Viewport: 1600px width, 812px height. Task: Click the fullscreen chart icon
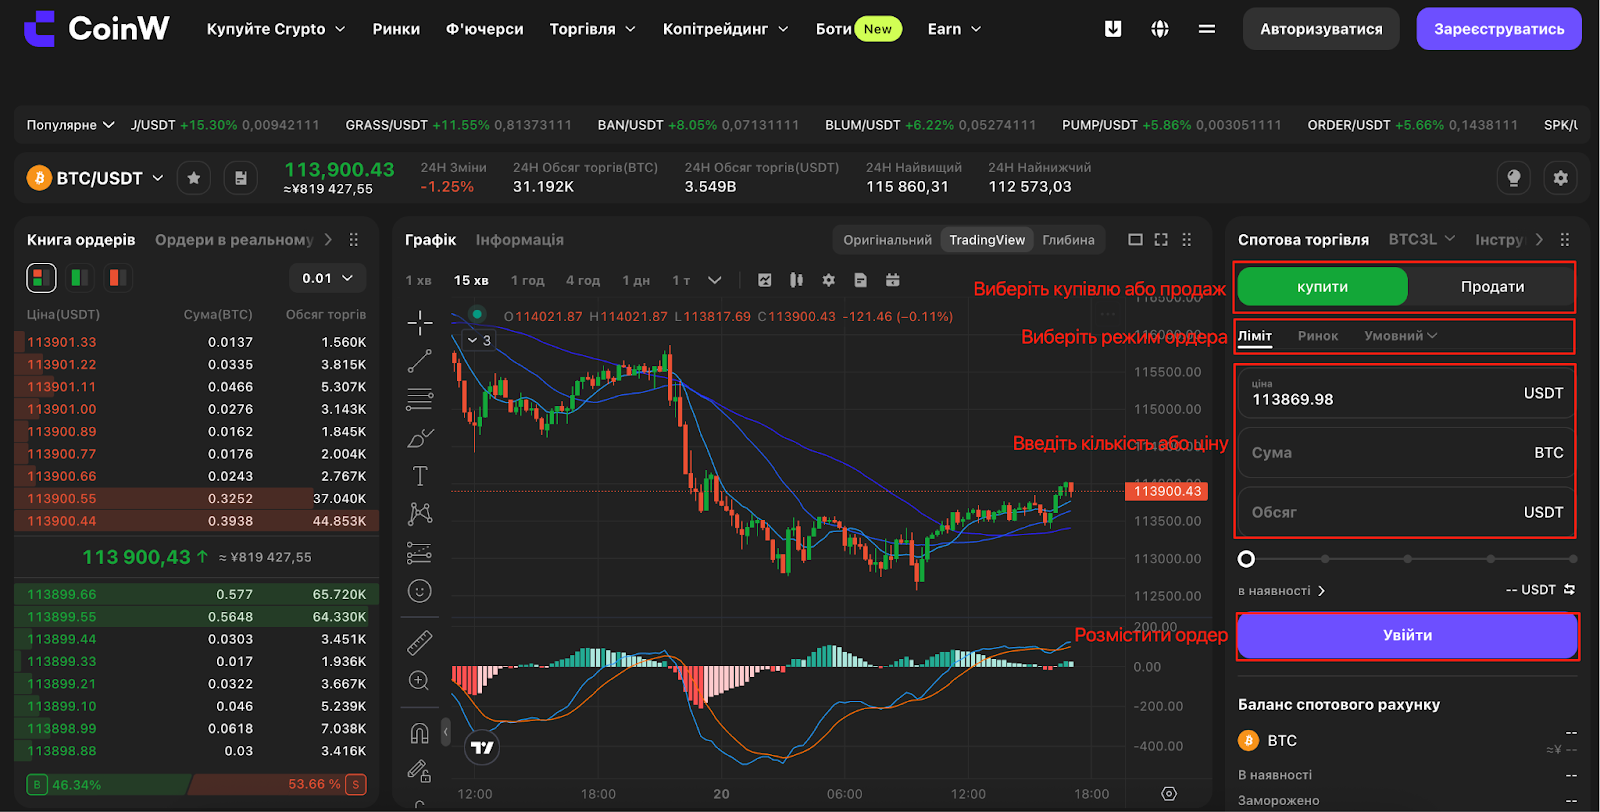(1161, 240)
